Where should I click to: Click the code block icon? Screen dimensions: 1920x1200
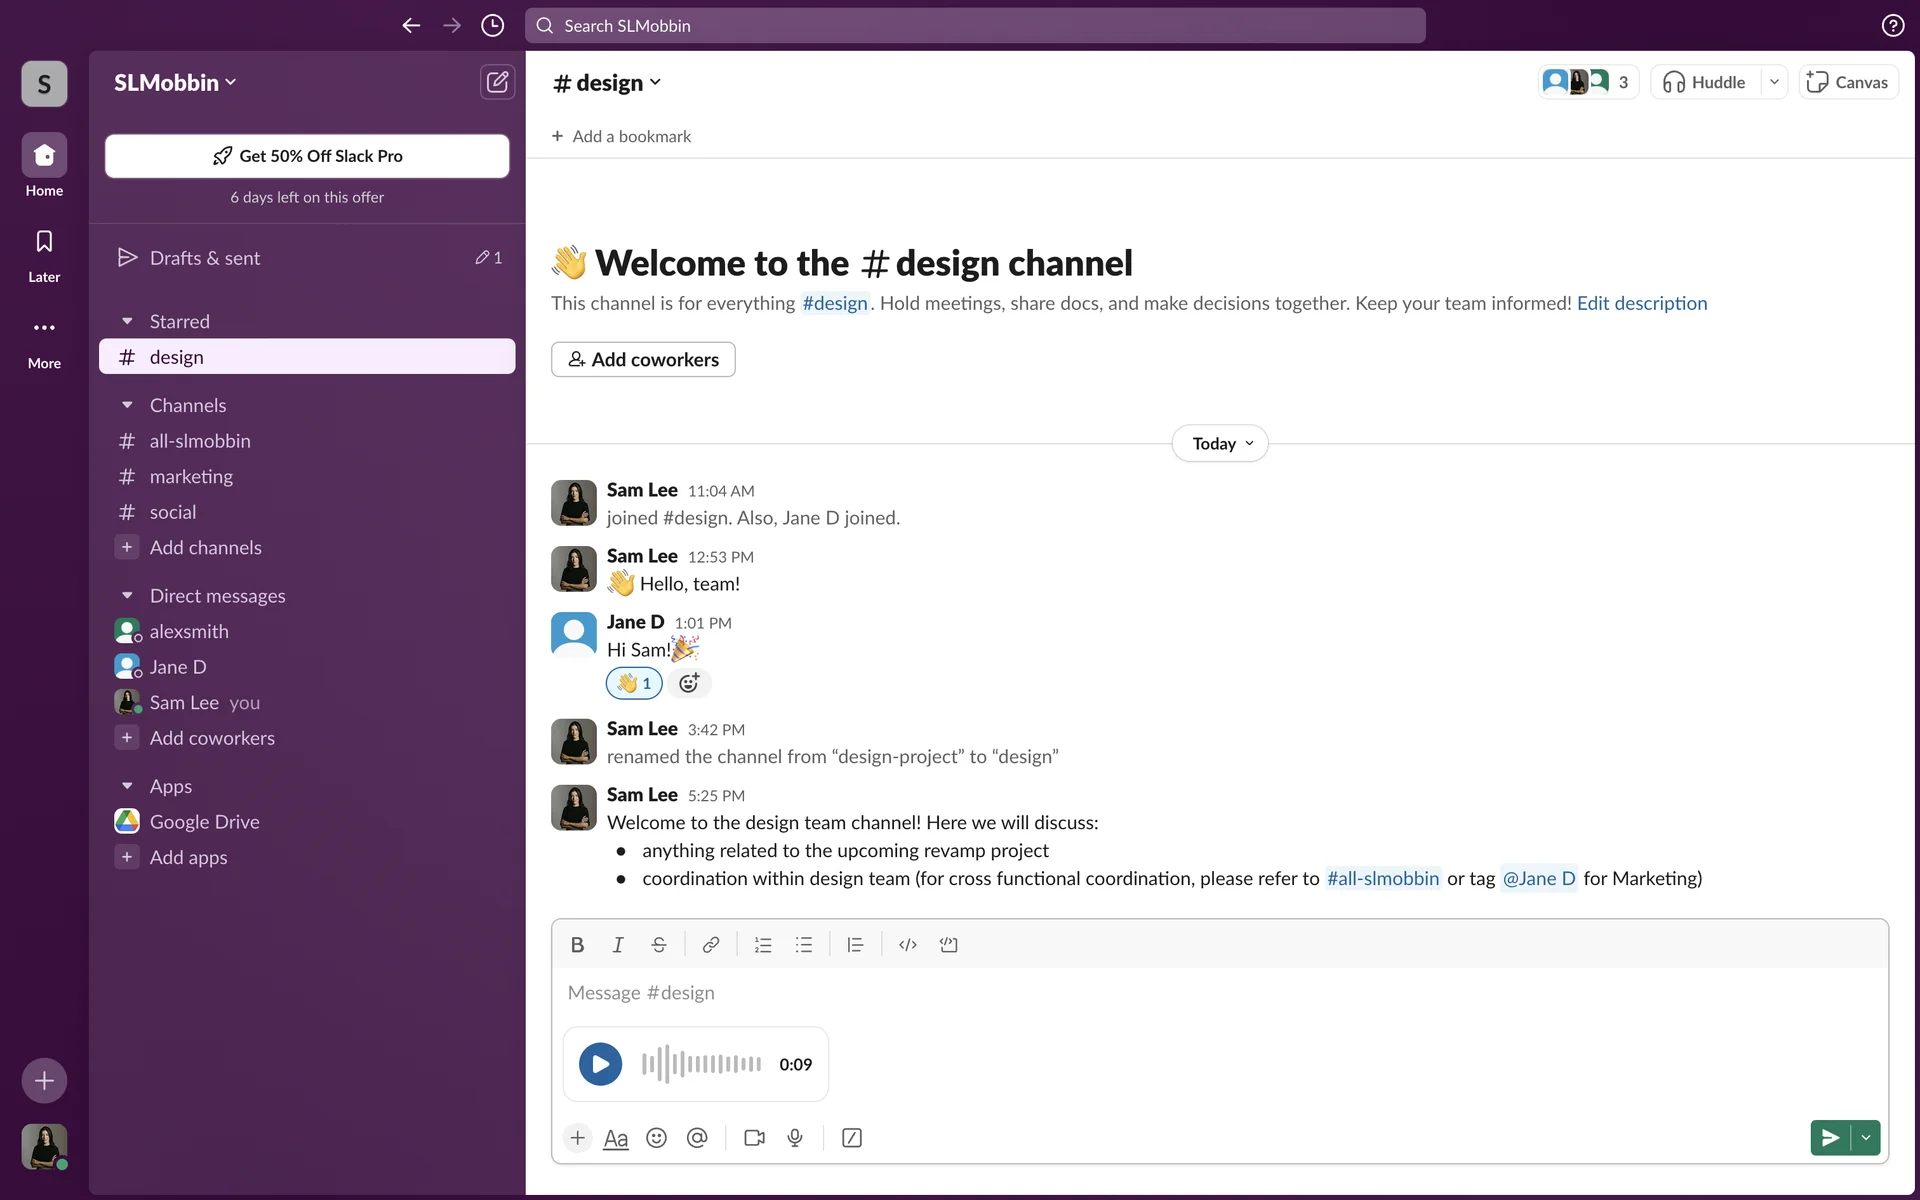pos(948,945)
